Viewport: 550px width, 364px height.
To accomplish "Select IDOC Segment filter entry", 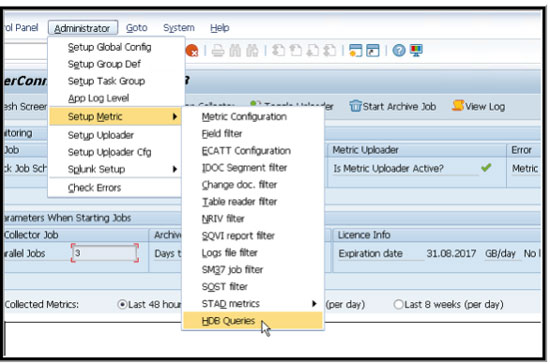I will click(x=253, y=168).
